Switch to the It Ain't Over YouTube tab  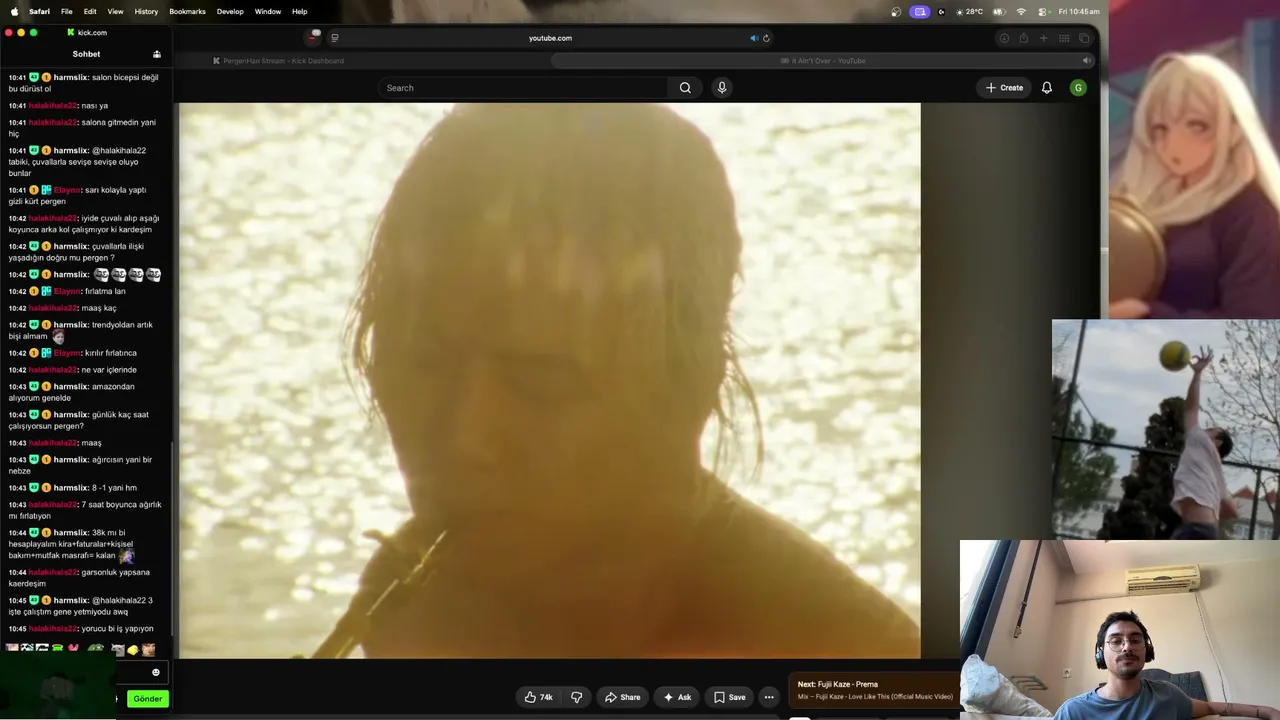click(x=823, y=61)
